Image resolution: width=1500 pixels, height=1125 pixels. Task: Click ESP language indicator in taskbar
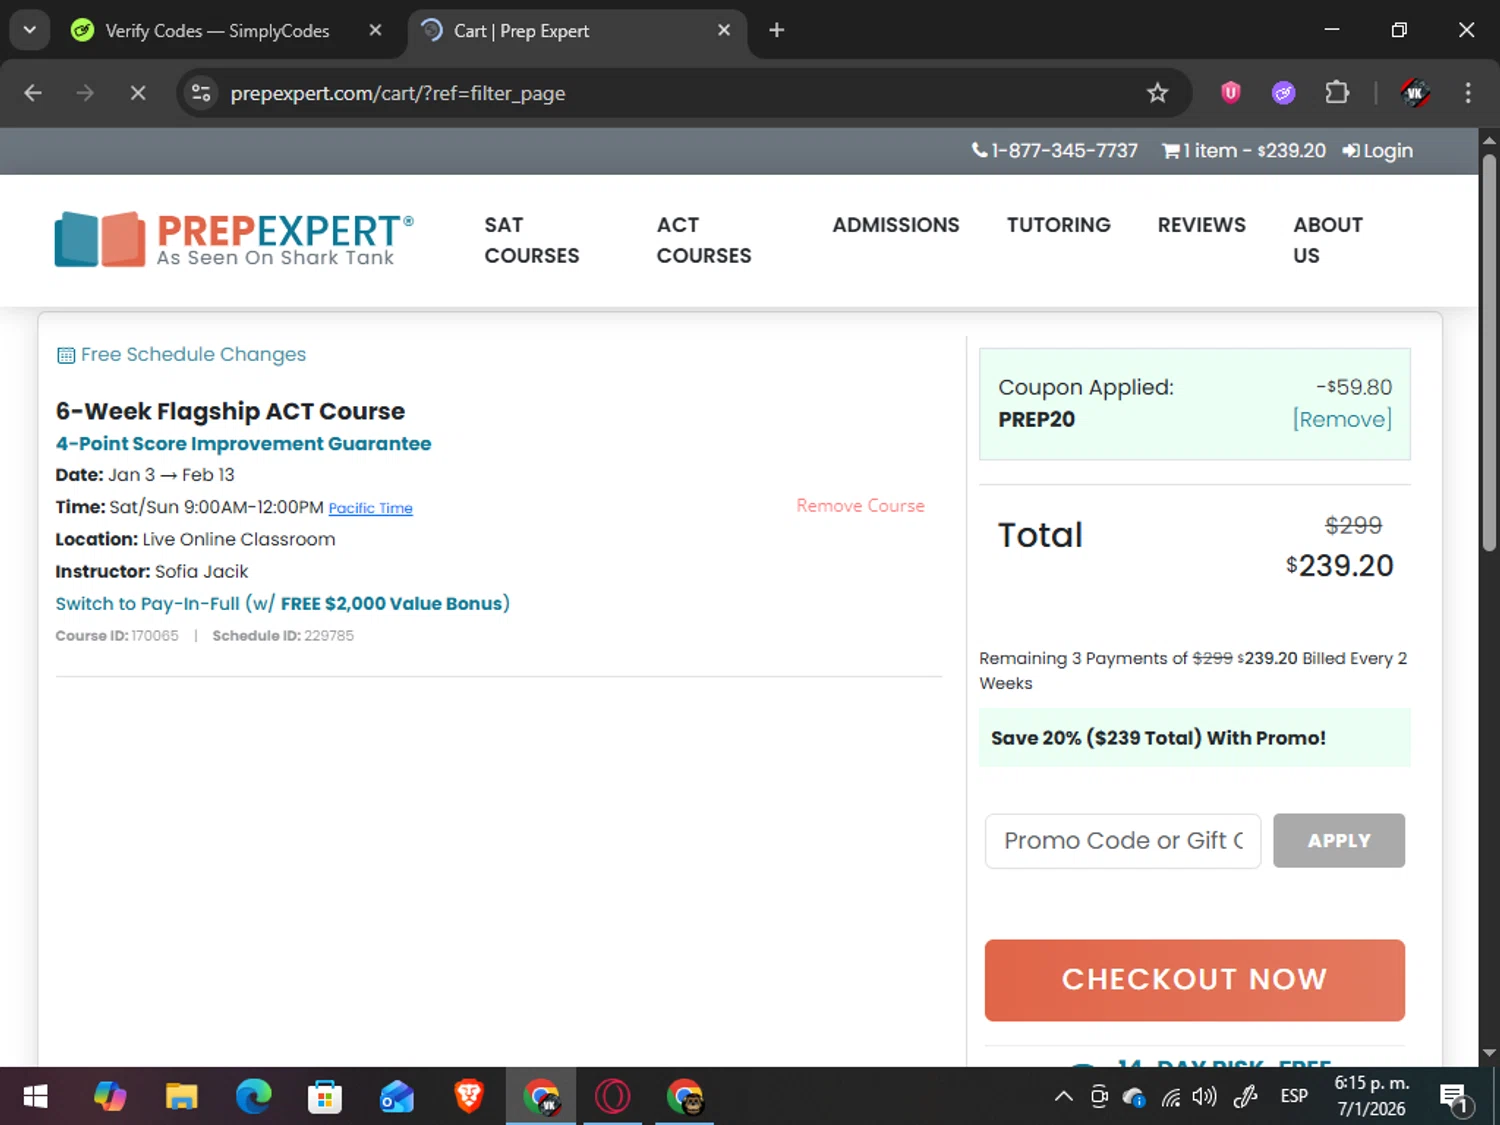coord(1294,1097)
